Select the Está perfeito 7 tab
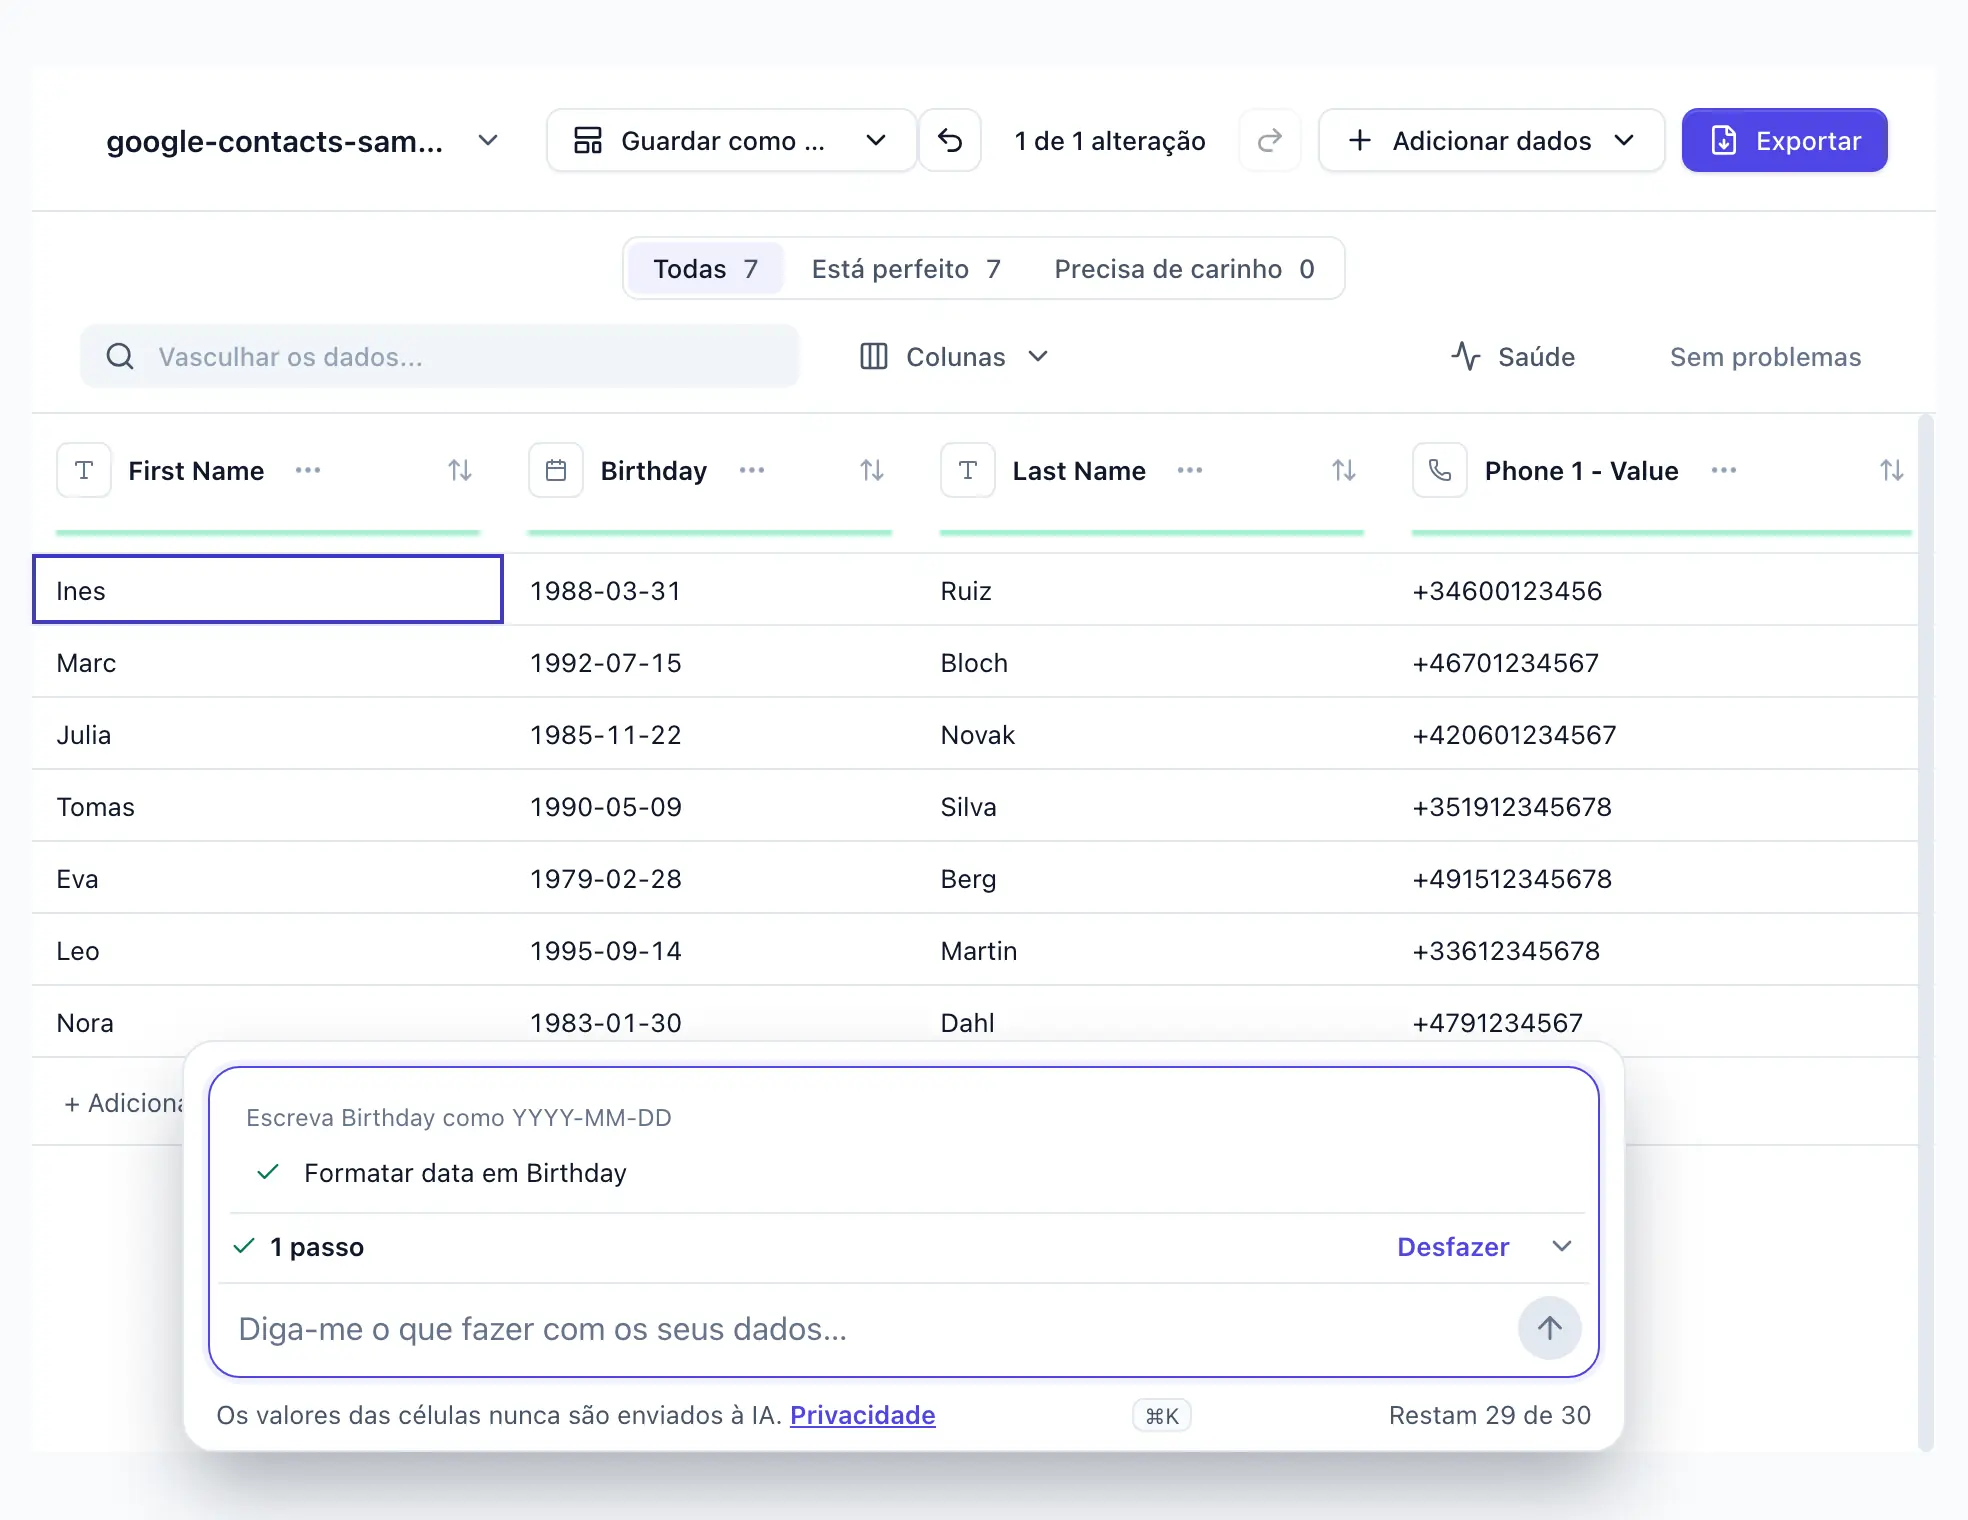The width and height of the screenshot is (1968, 1520). 906,269
